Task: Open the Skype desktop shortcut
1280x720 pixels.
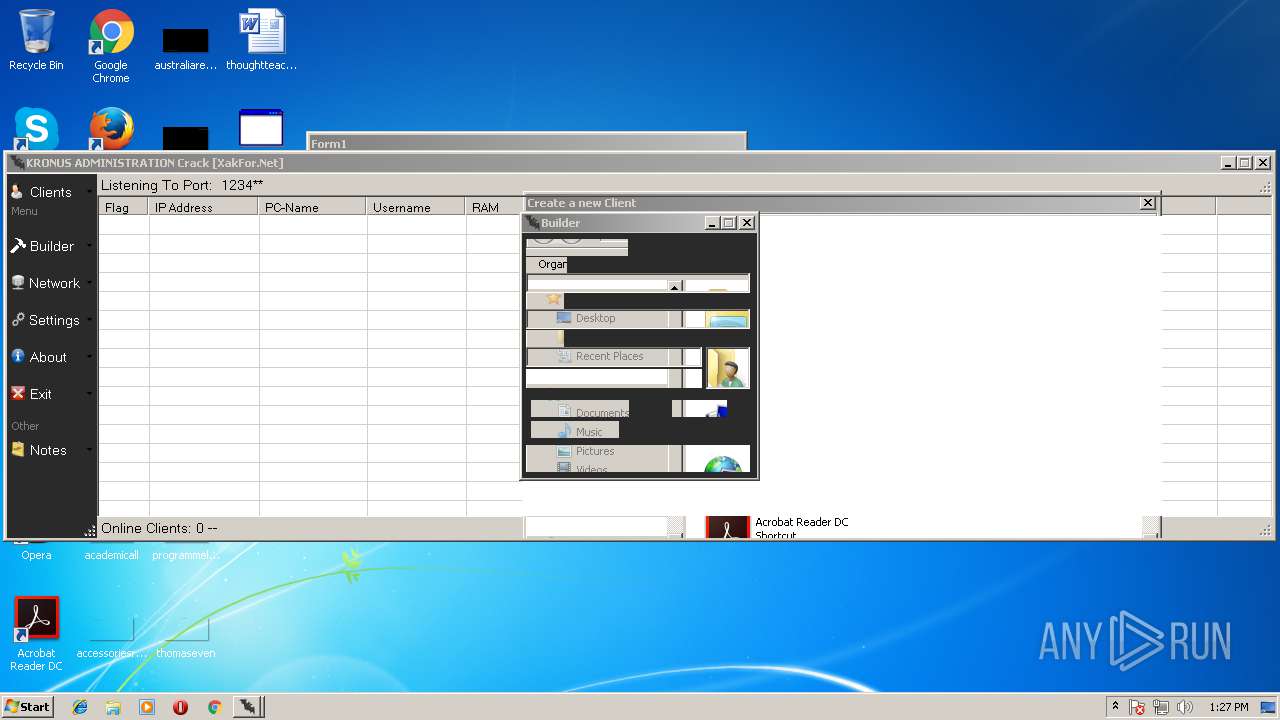Action: click(x=36, y=129)
